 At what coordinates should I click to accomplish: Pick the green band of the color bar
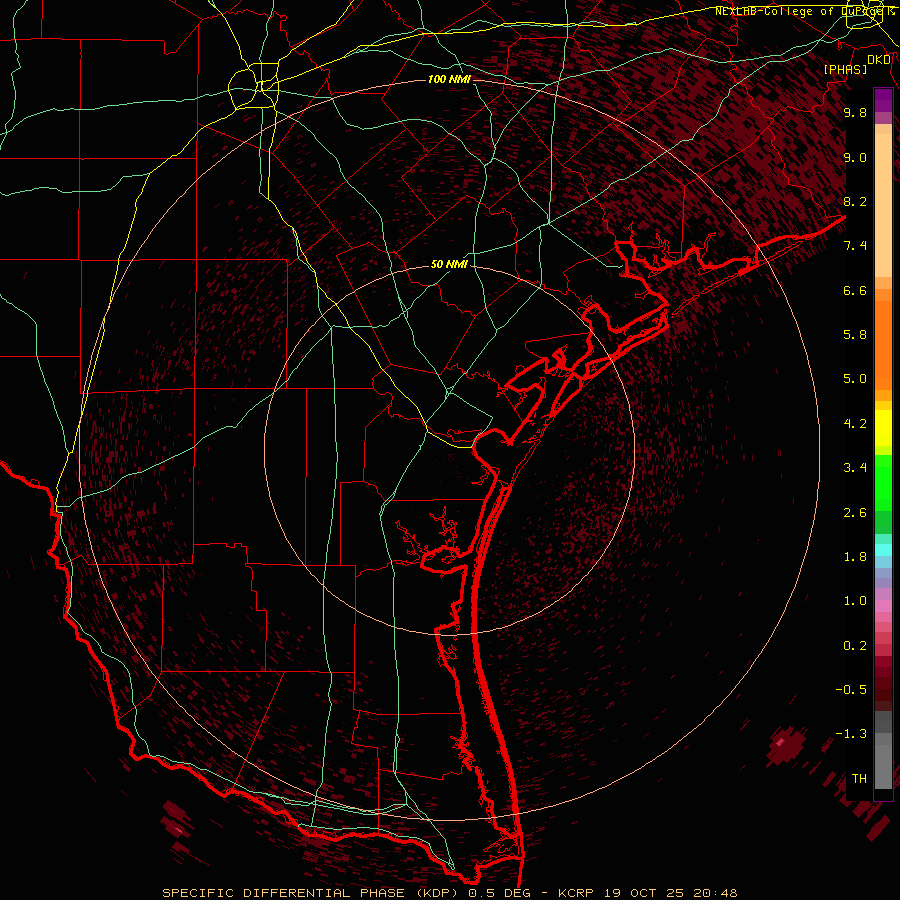tap(883, 482)
